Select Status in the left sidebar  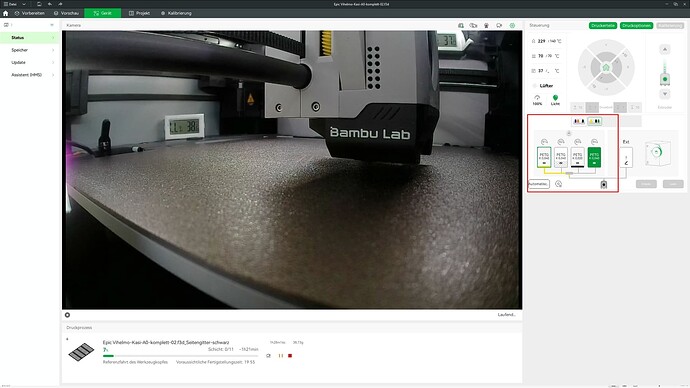pyautogui.click(x=29, y=38)
